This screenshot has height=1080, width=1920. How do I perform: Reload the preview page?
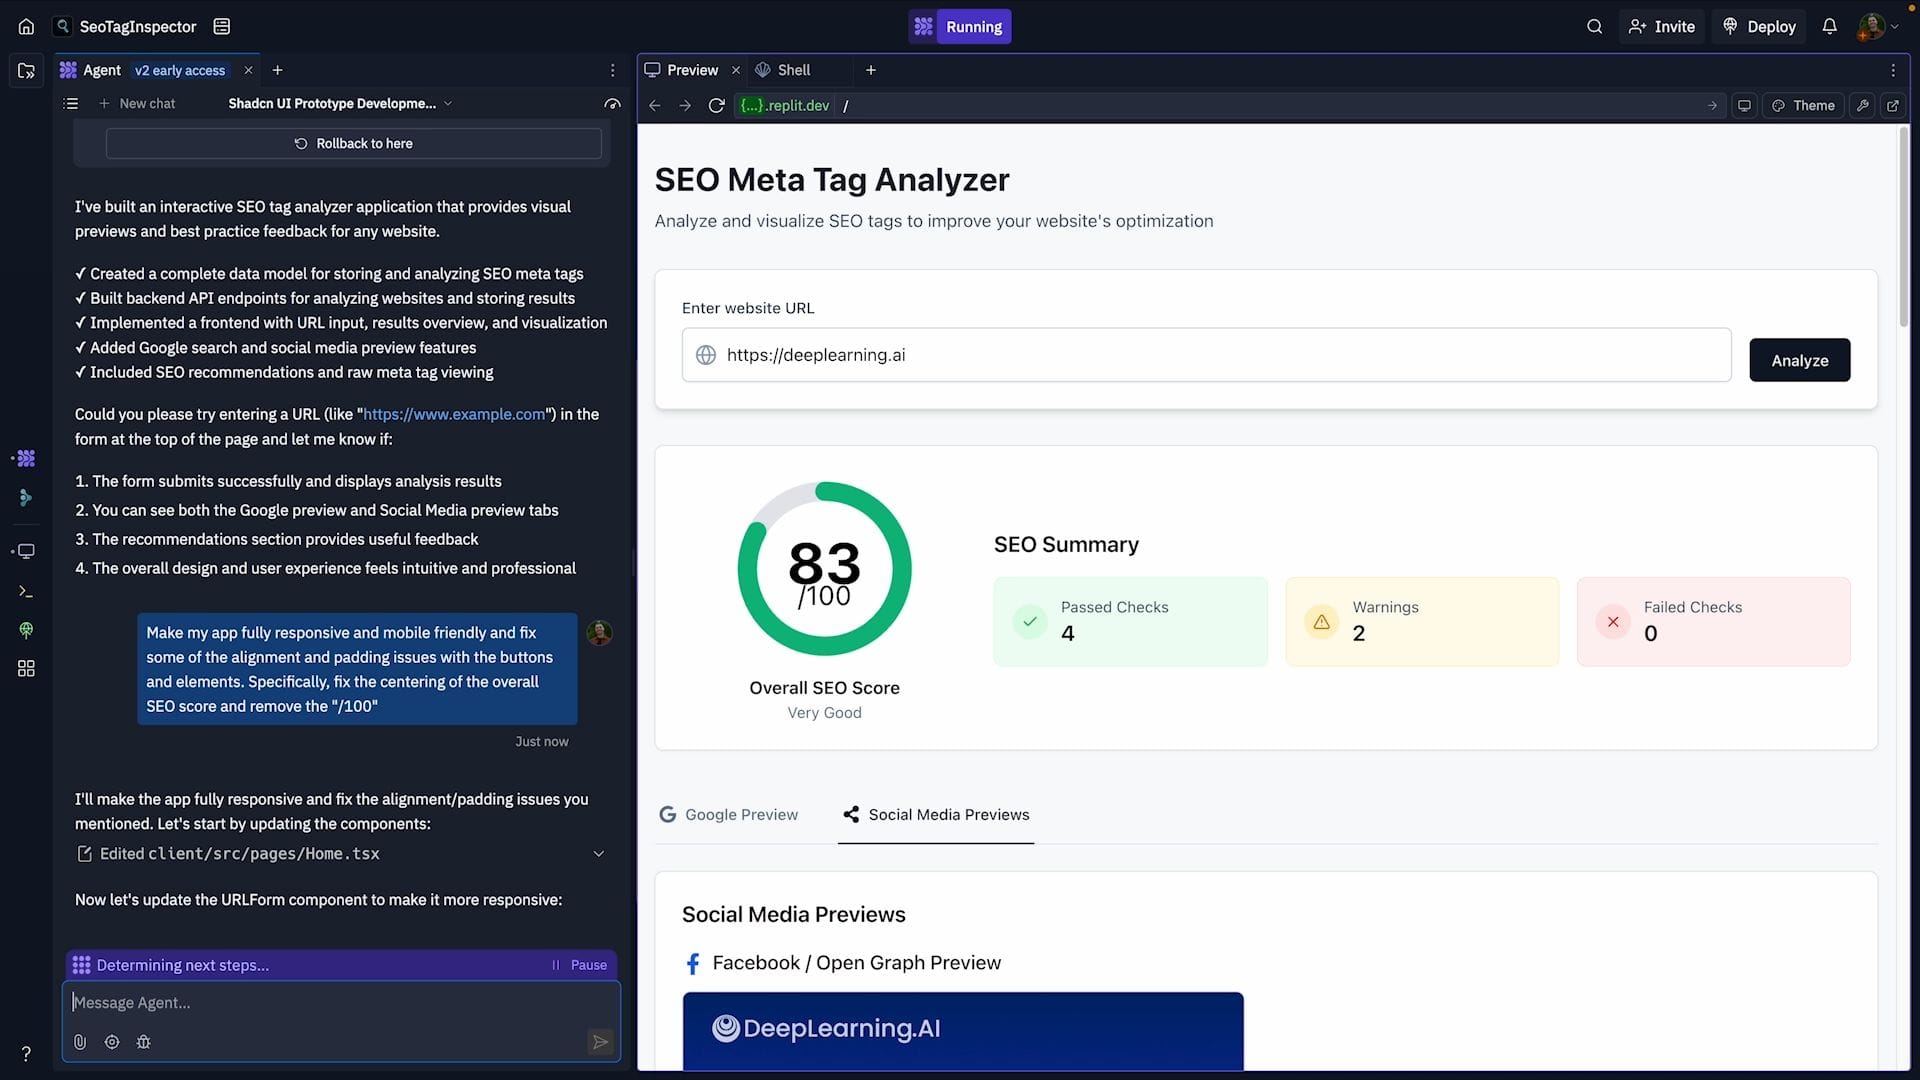(716, 106)
